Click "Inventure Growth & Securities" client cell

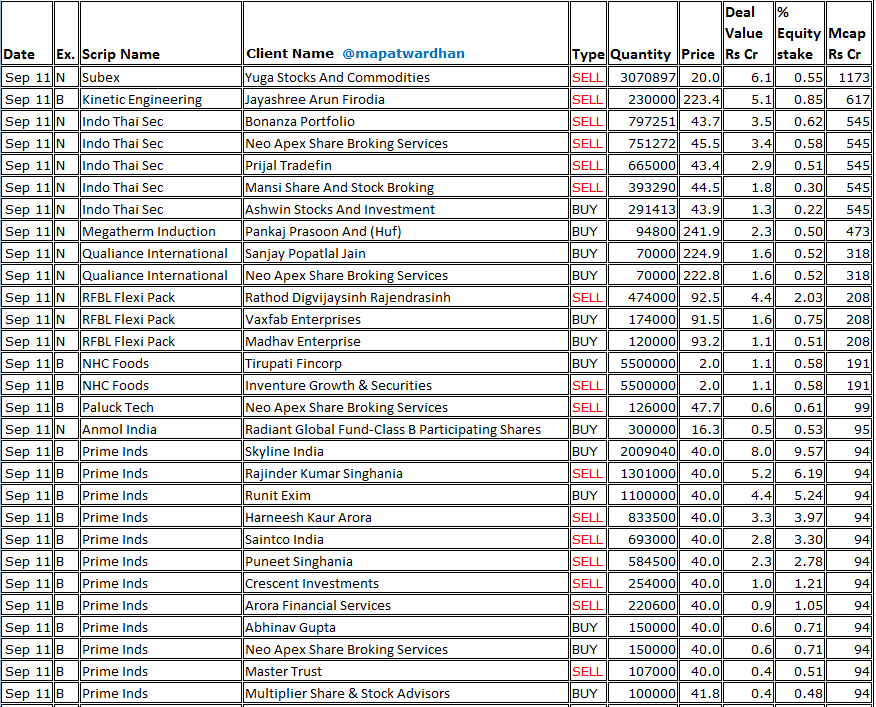[406, 386]
